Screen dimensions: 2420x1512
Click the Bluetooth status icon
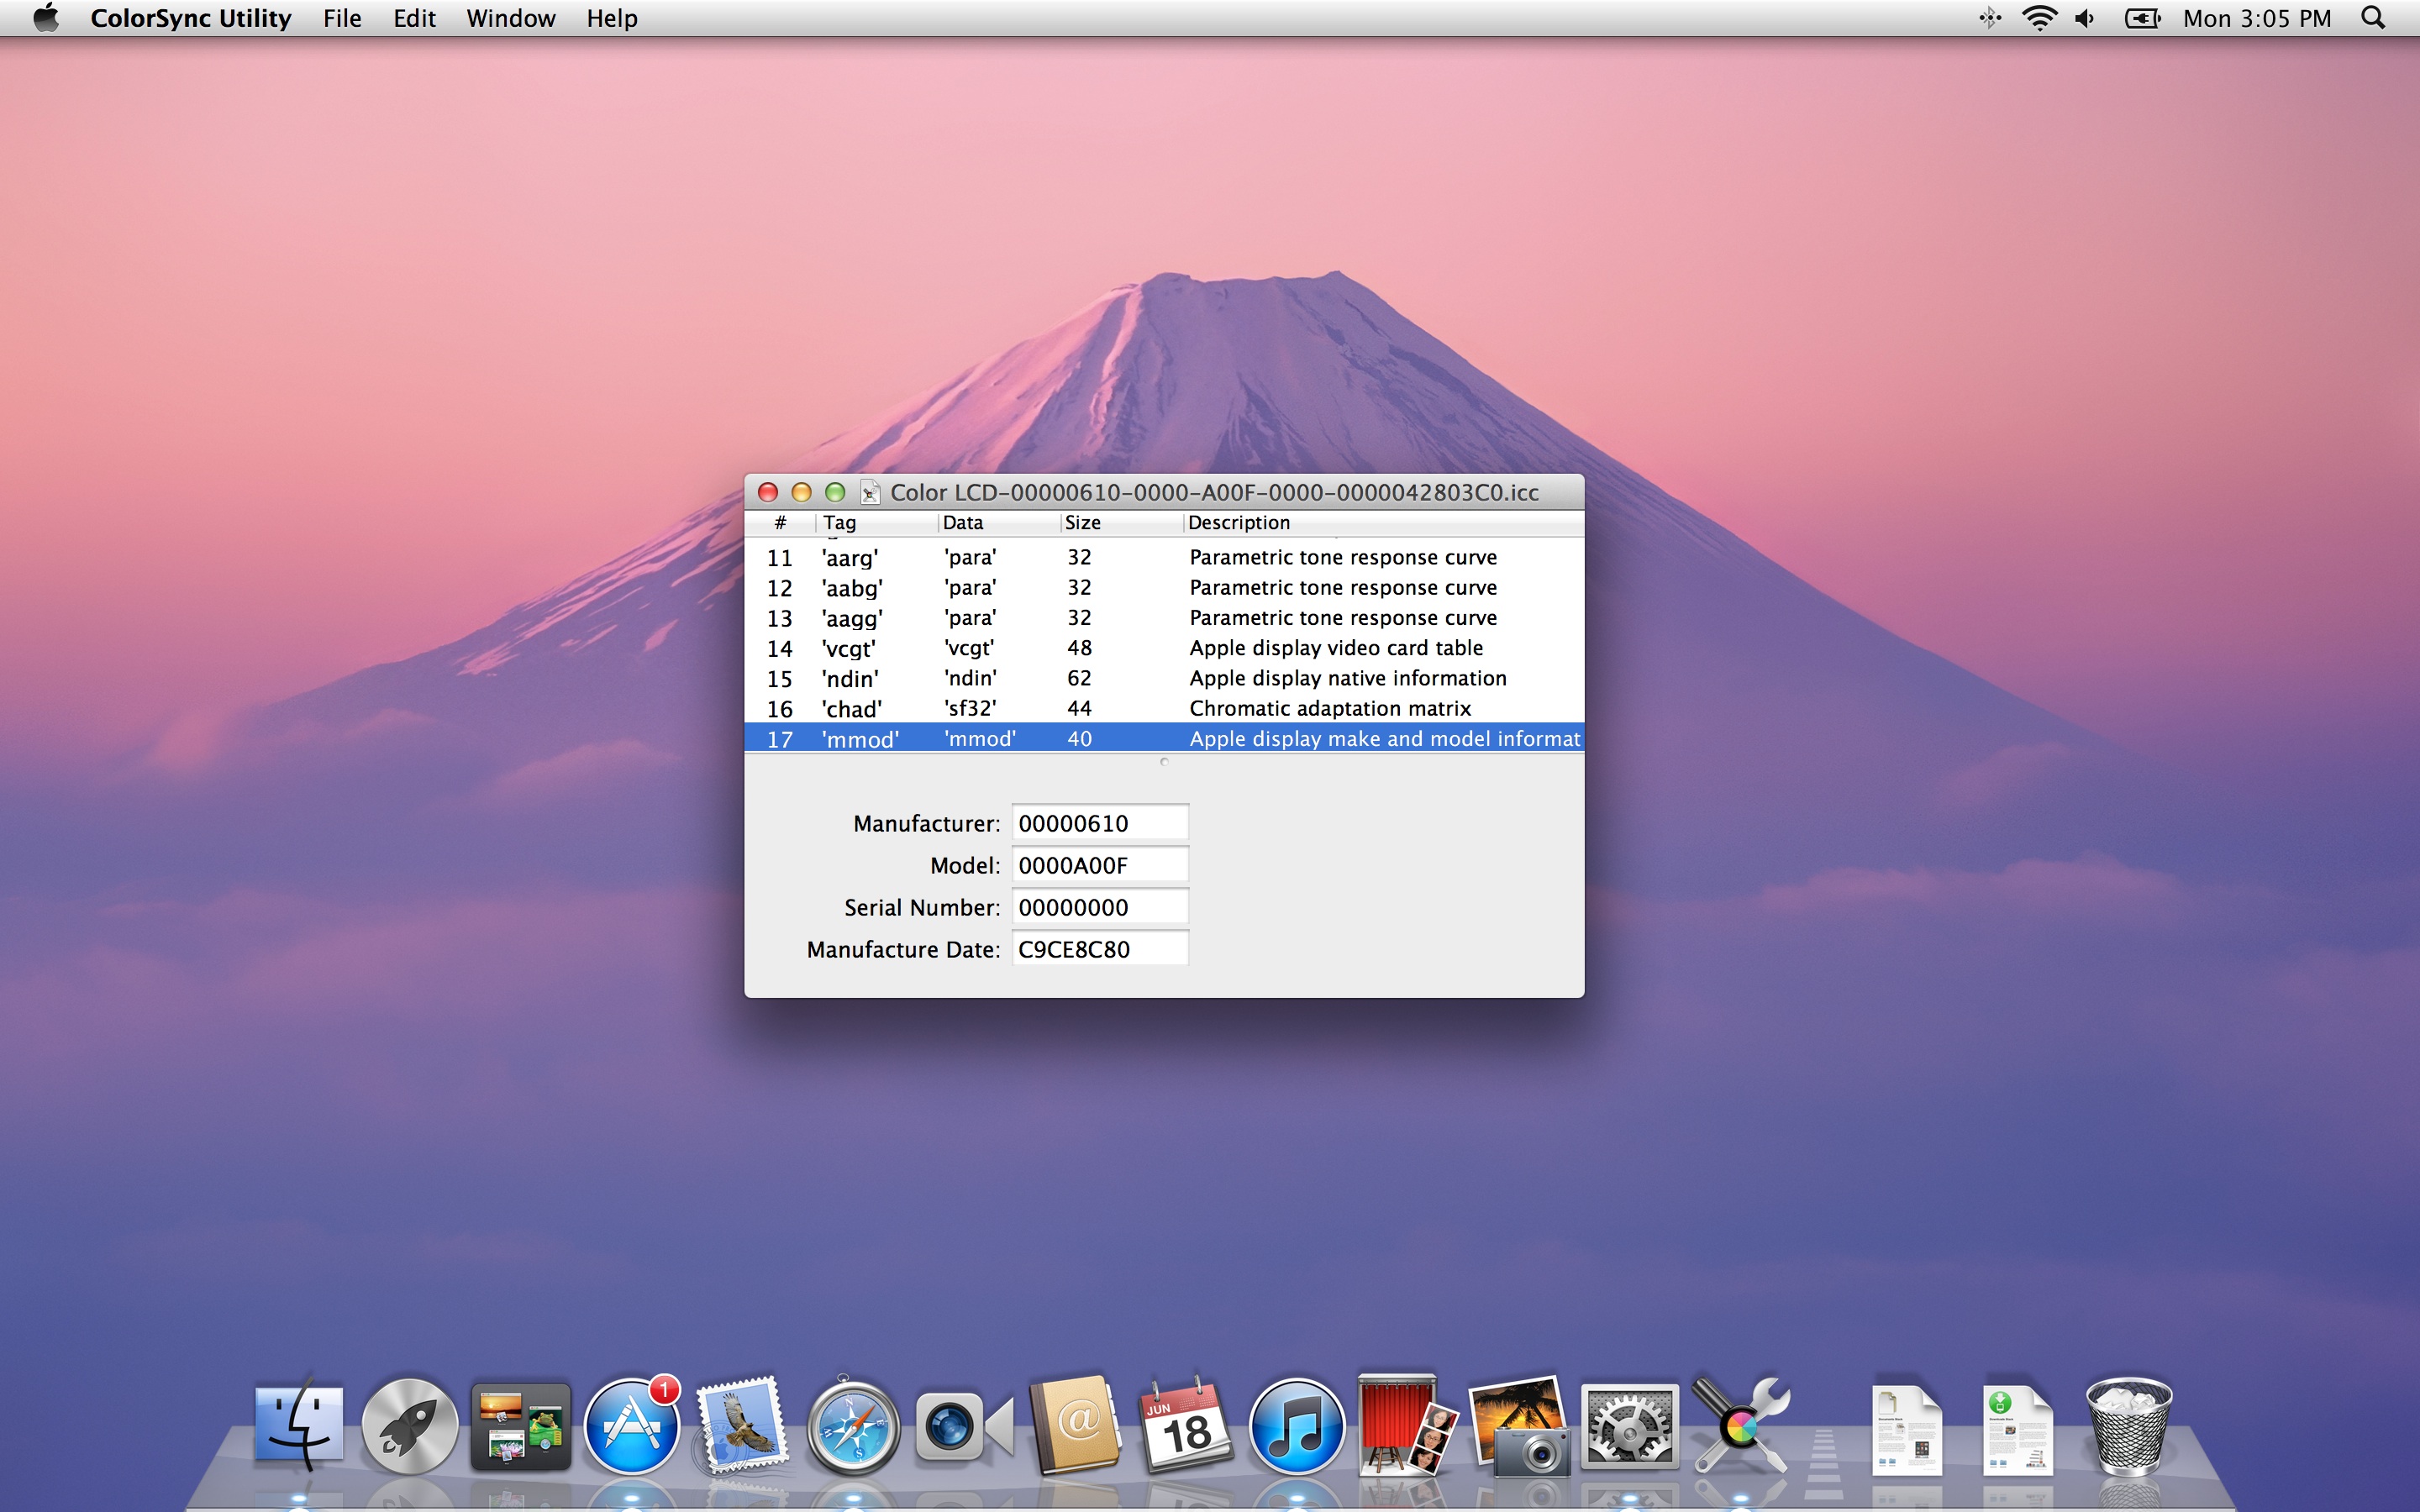pyautogui.click(x=1990, y=18)
